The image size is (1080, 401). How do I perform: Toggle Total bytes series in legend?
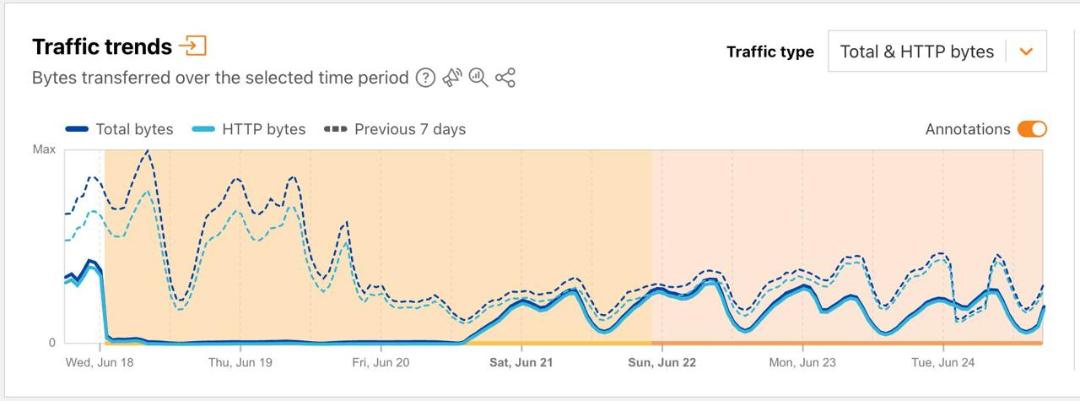click(x=119, y=129)
